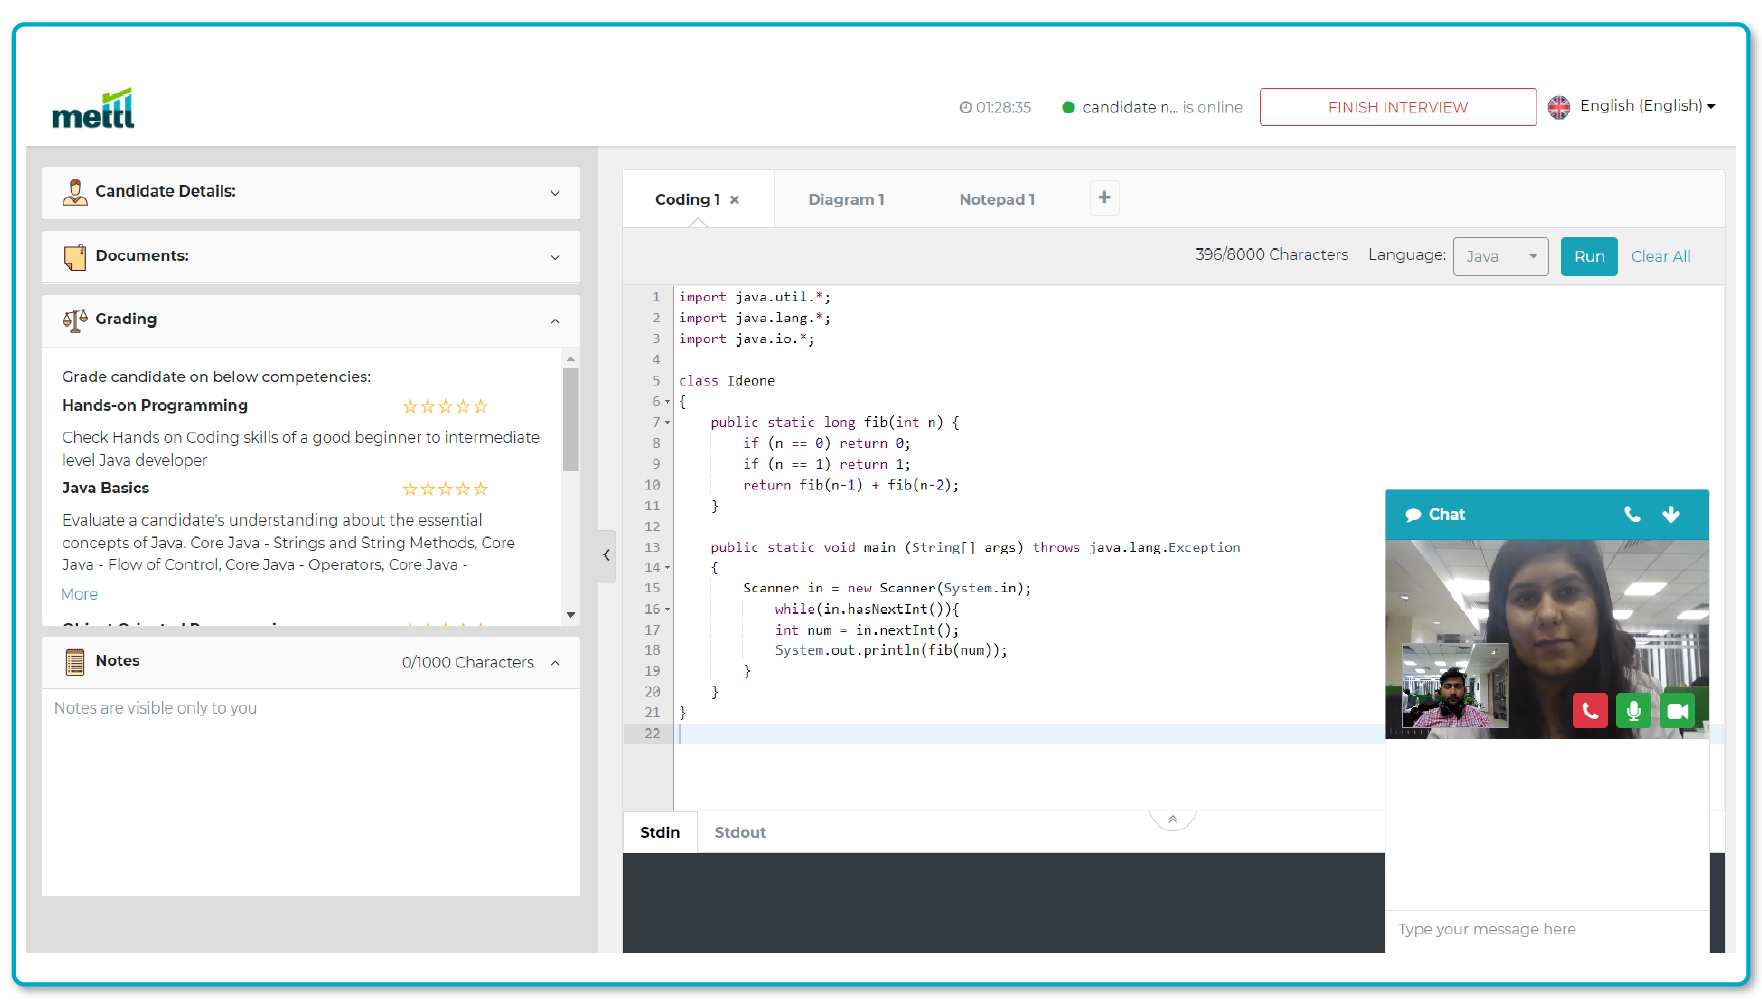Viewport: 1762px width, 1008px height.
Task: Turn off camera in video call
Action: (x=1677, y=711)
